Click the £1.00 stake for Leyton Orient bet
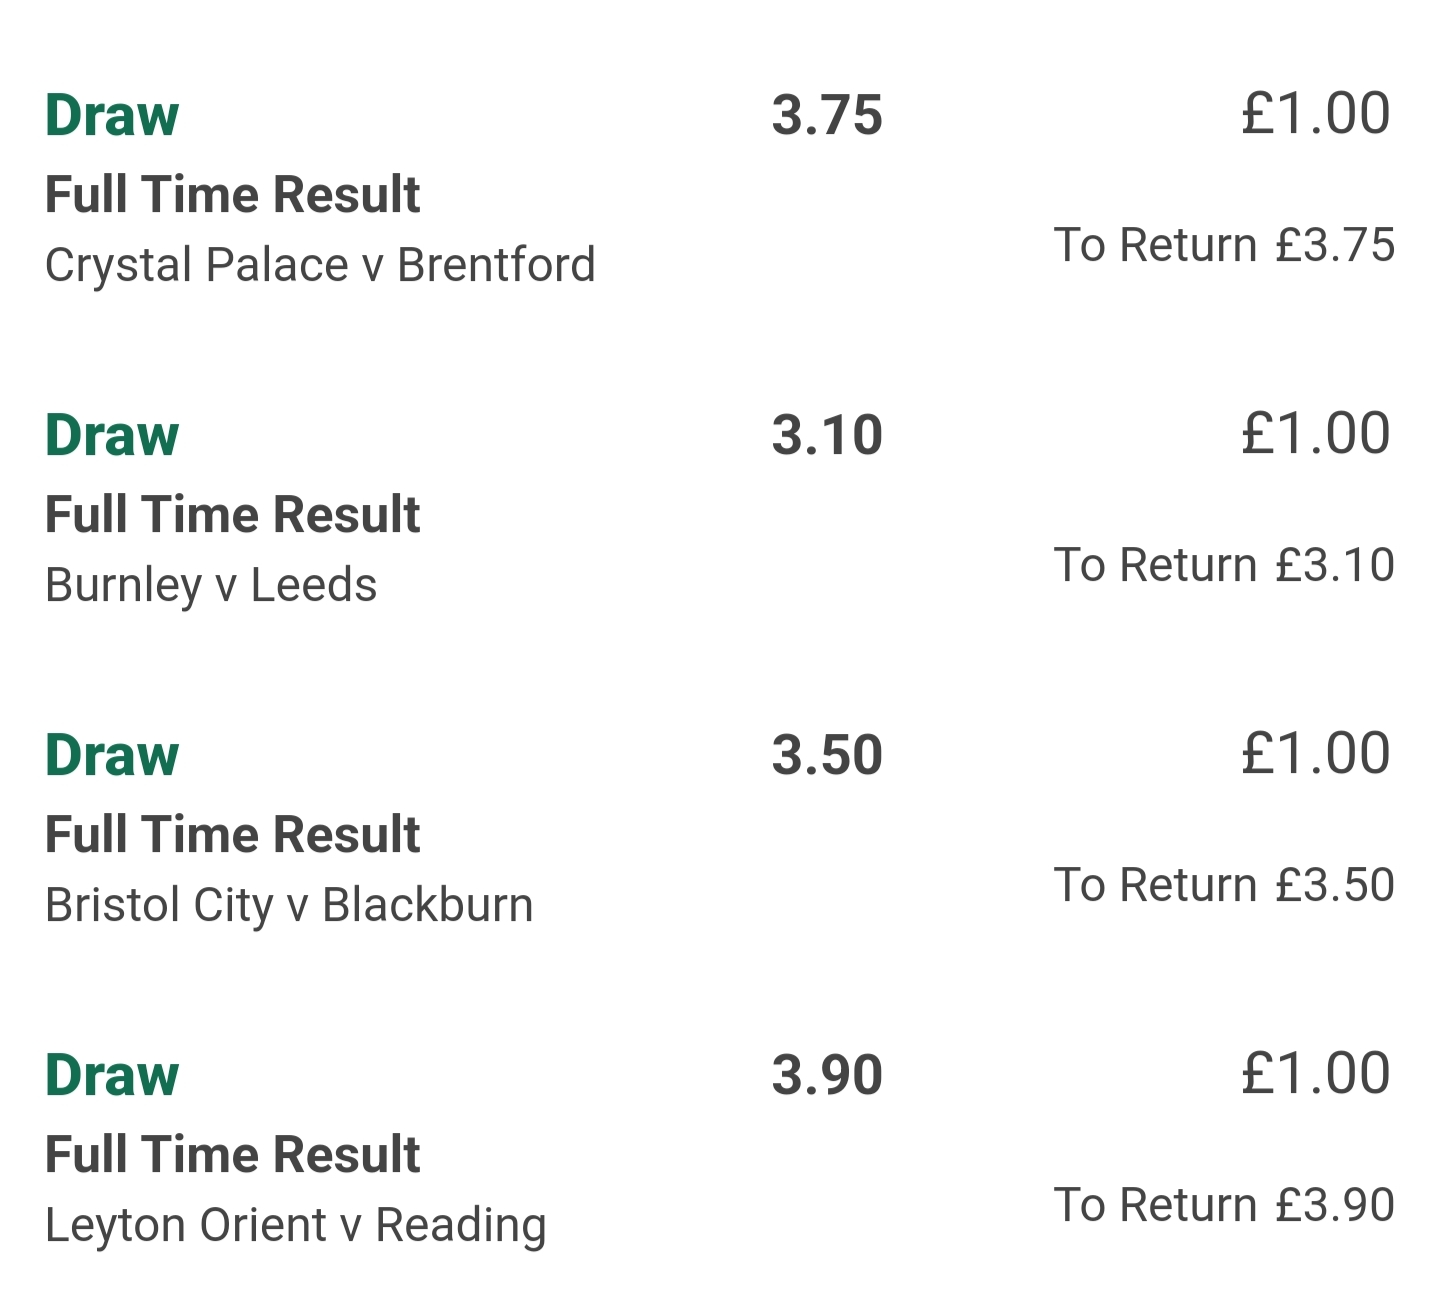The image size is (1440, 1312). tap(1315, 1073)
